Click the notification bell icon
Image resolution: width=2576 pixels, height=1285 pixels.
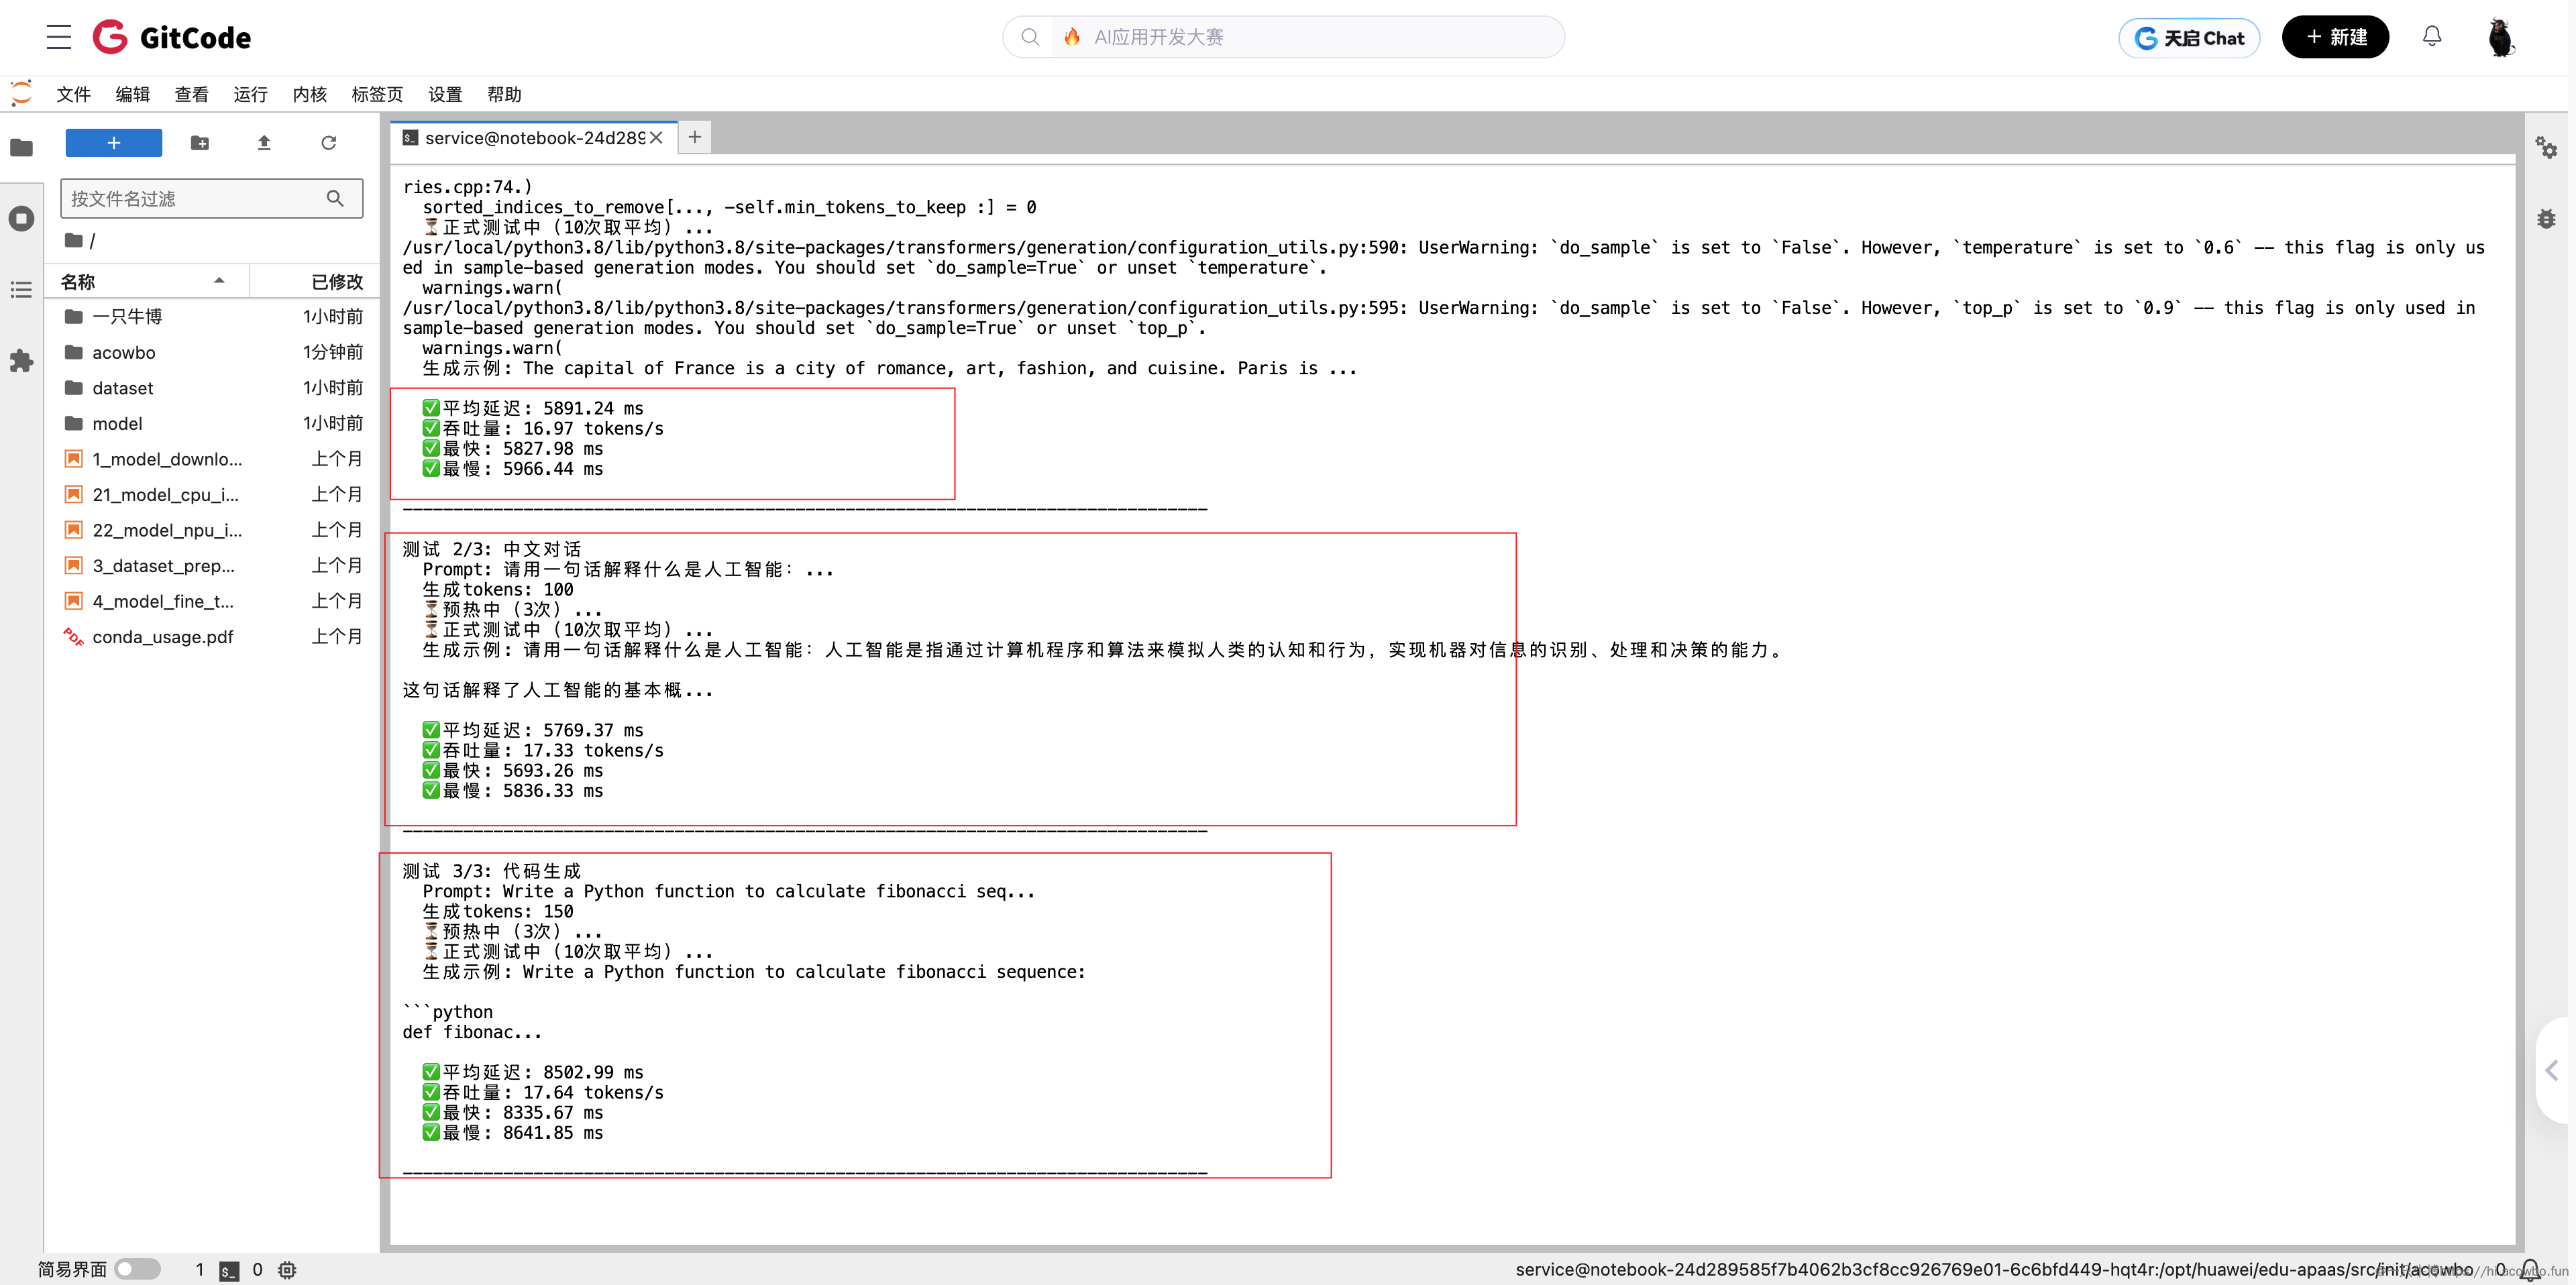click(2431, 37)
